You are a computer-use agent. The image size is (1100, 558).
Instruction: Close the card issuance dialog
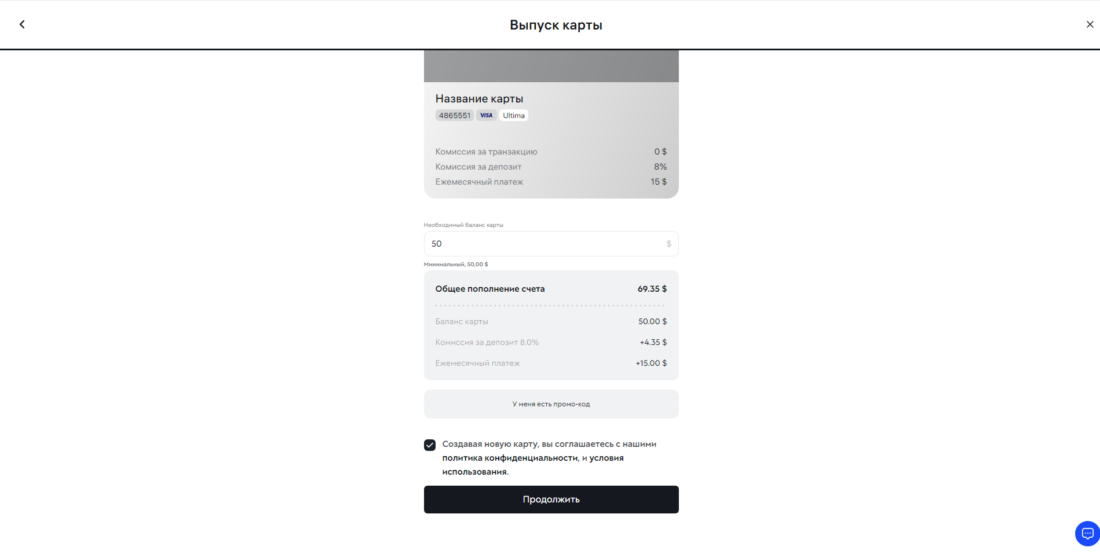(1090, 24)
